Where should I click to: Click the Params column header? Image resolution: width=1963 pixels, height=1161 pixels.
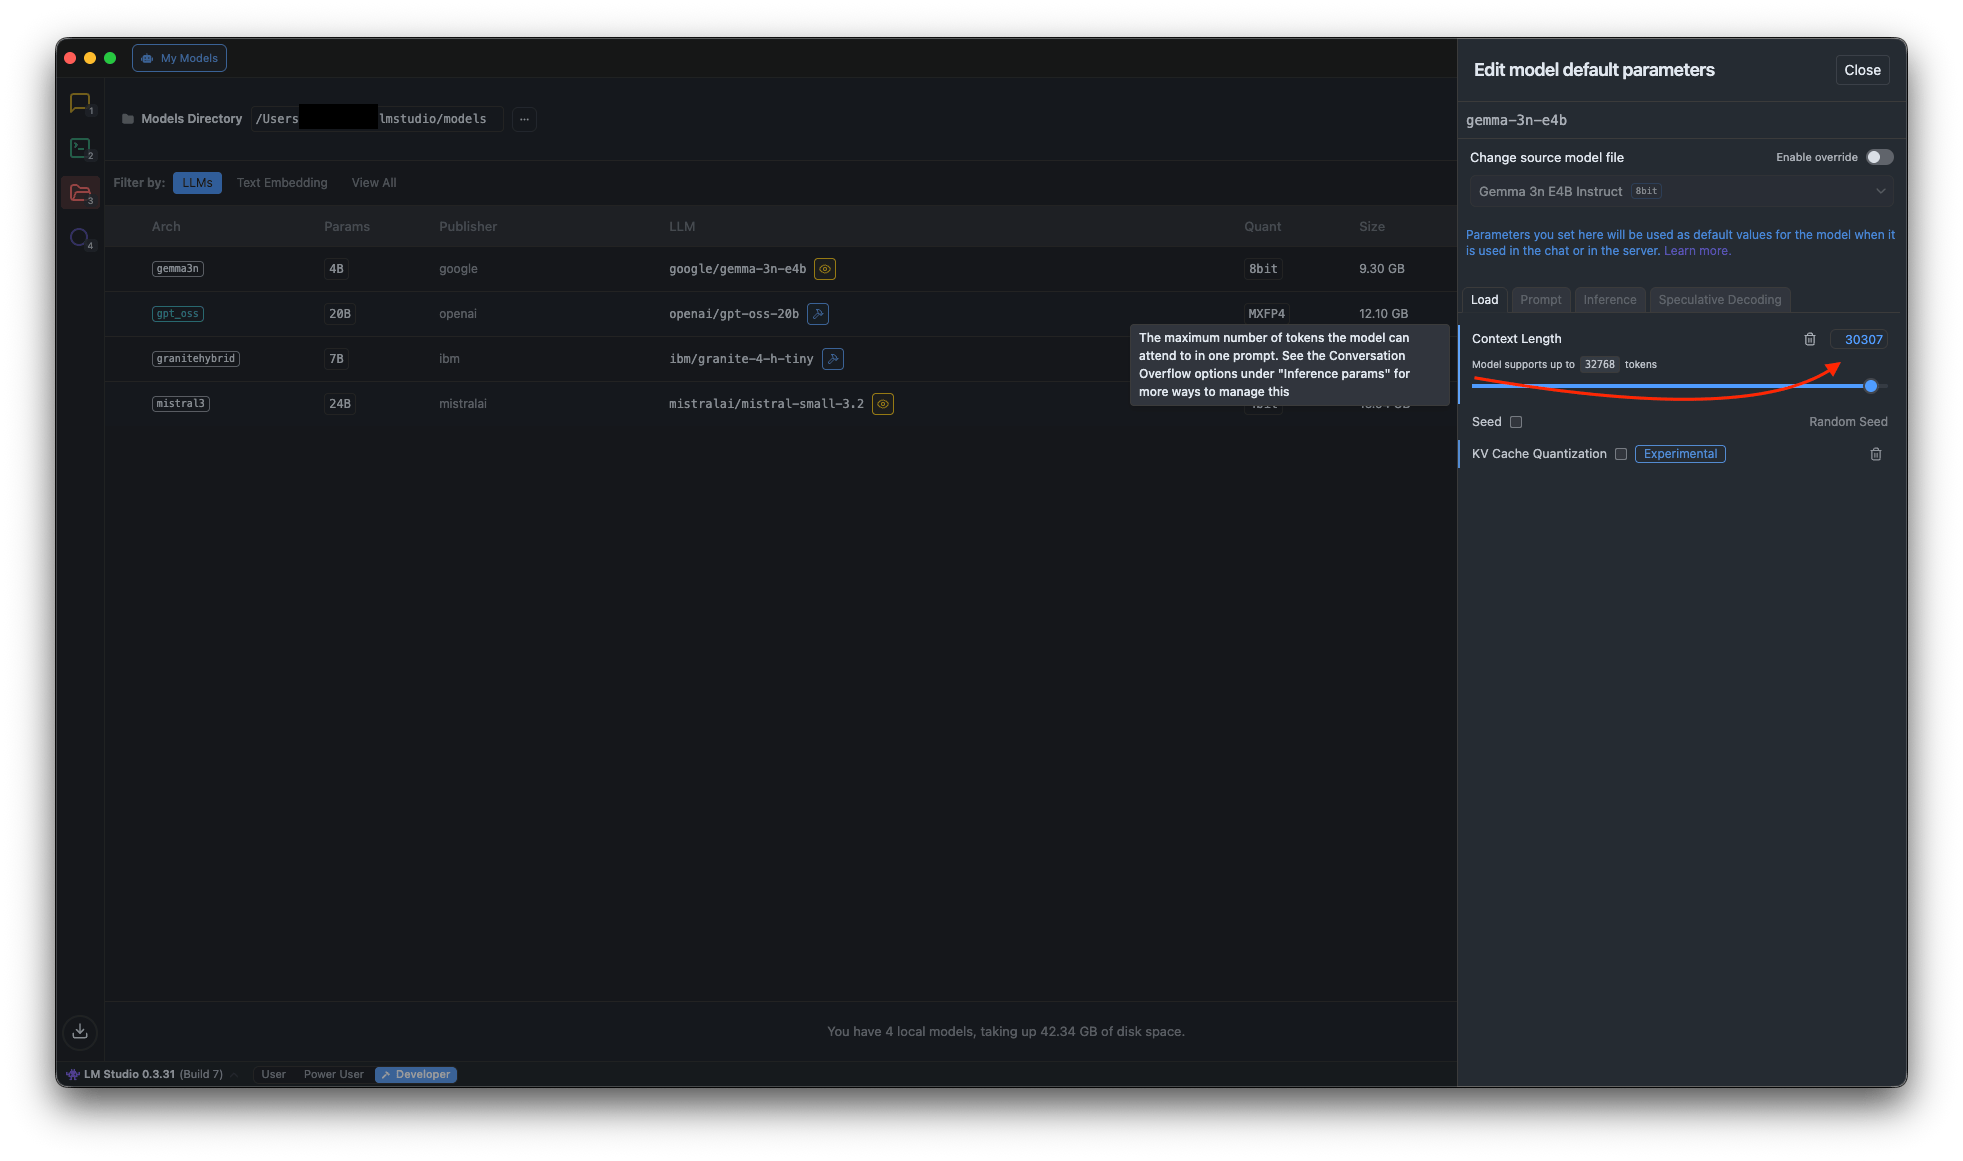347,227
